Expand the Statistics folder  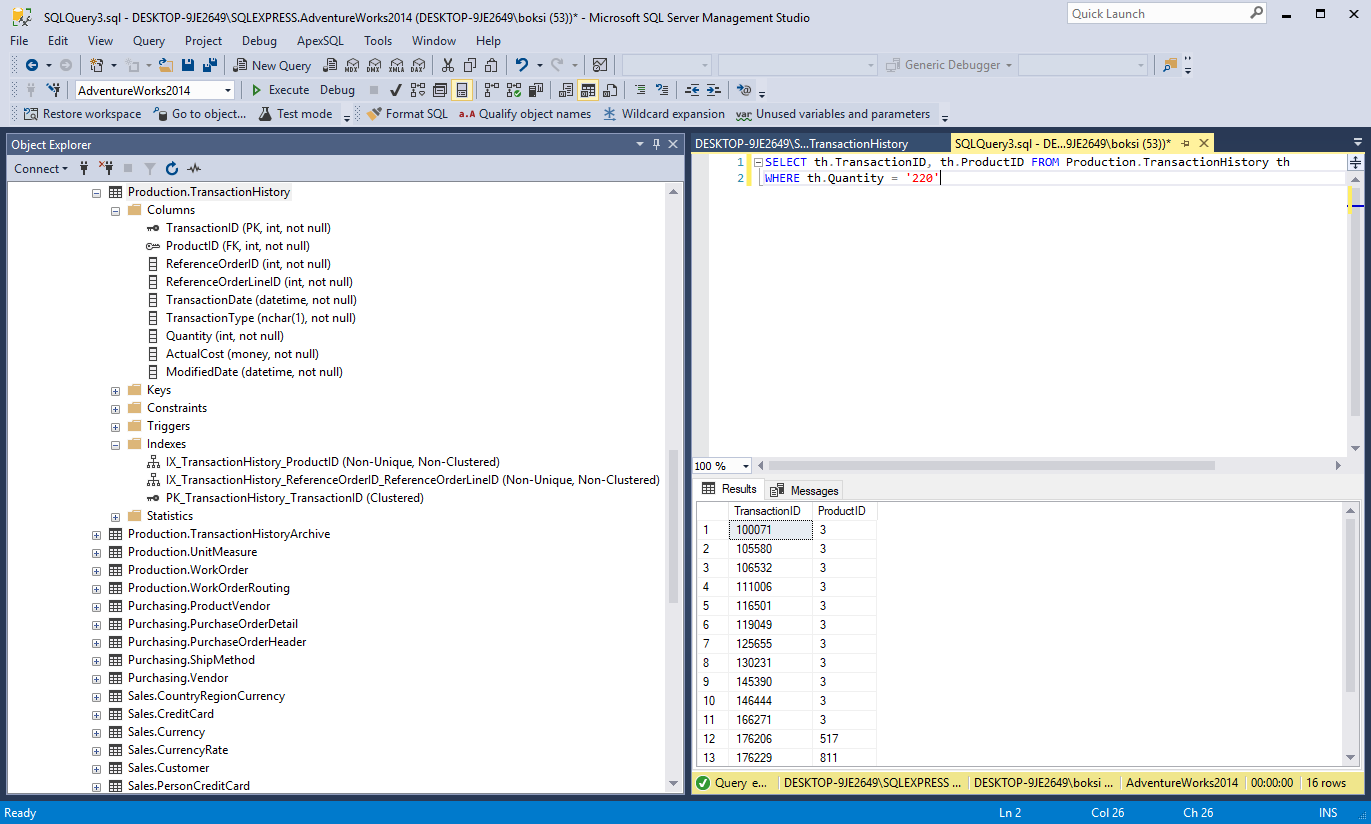(x=116, y=516)
